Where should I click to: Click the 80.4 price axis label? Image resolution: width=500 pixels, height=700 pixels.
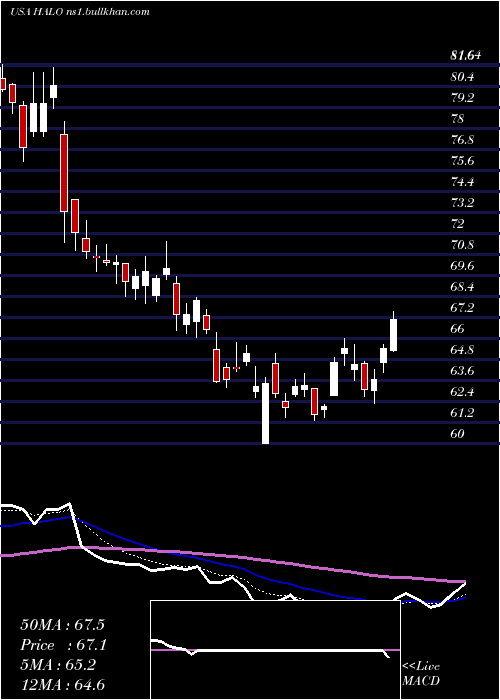462,77
